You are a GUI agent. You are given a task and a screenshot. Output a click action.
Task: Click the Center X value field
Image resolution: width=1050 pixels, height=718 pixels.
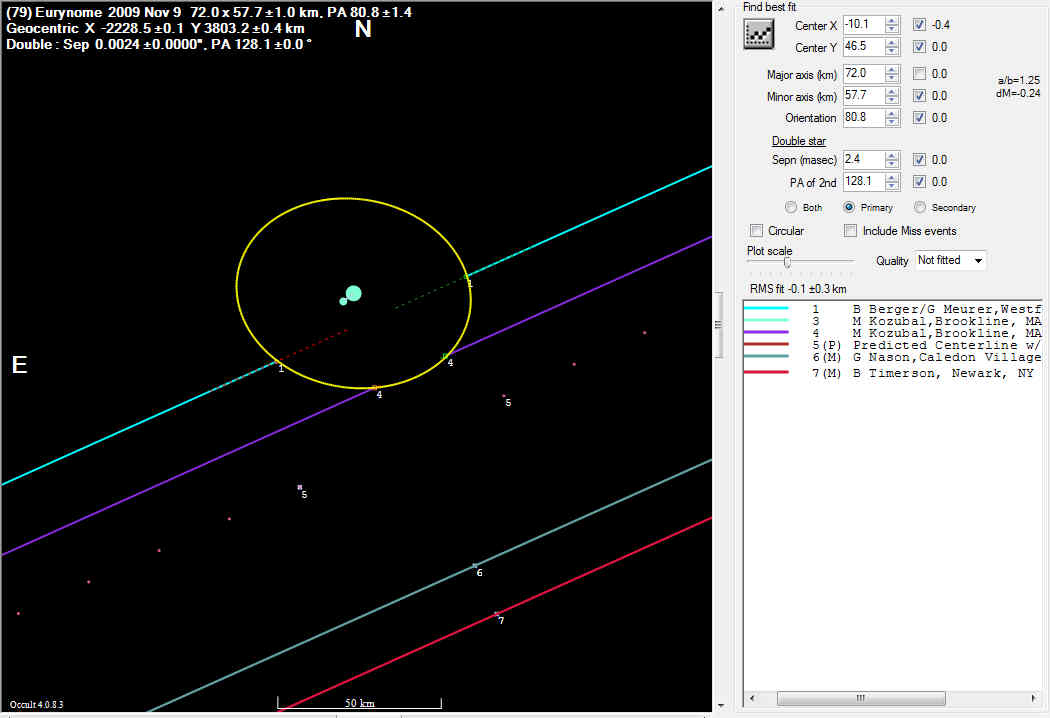click(864, 25)
